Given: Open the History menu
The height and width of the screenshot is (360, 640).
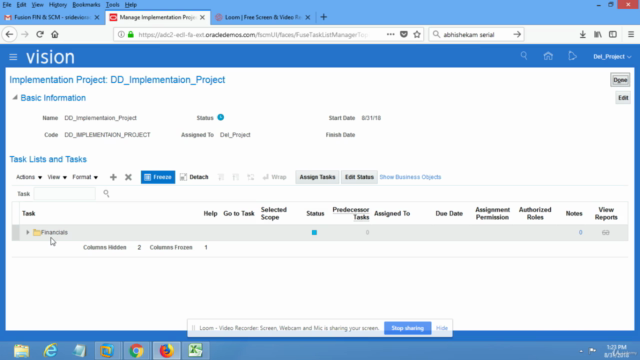Looking at the screenshot, I should [x=58, y=5].
